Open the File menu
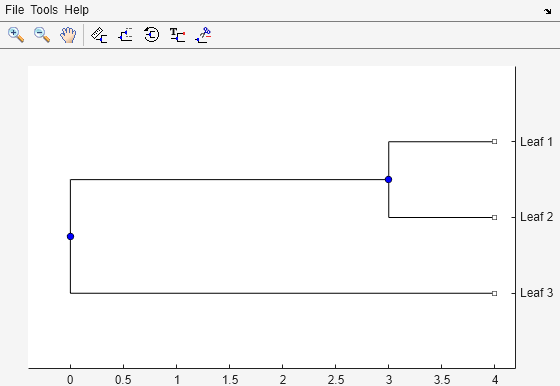This screenshot has height=386, width=560. pyautogui.click(x=15, y=10)
